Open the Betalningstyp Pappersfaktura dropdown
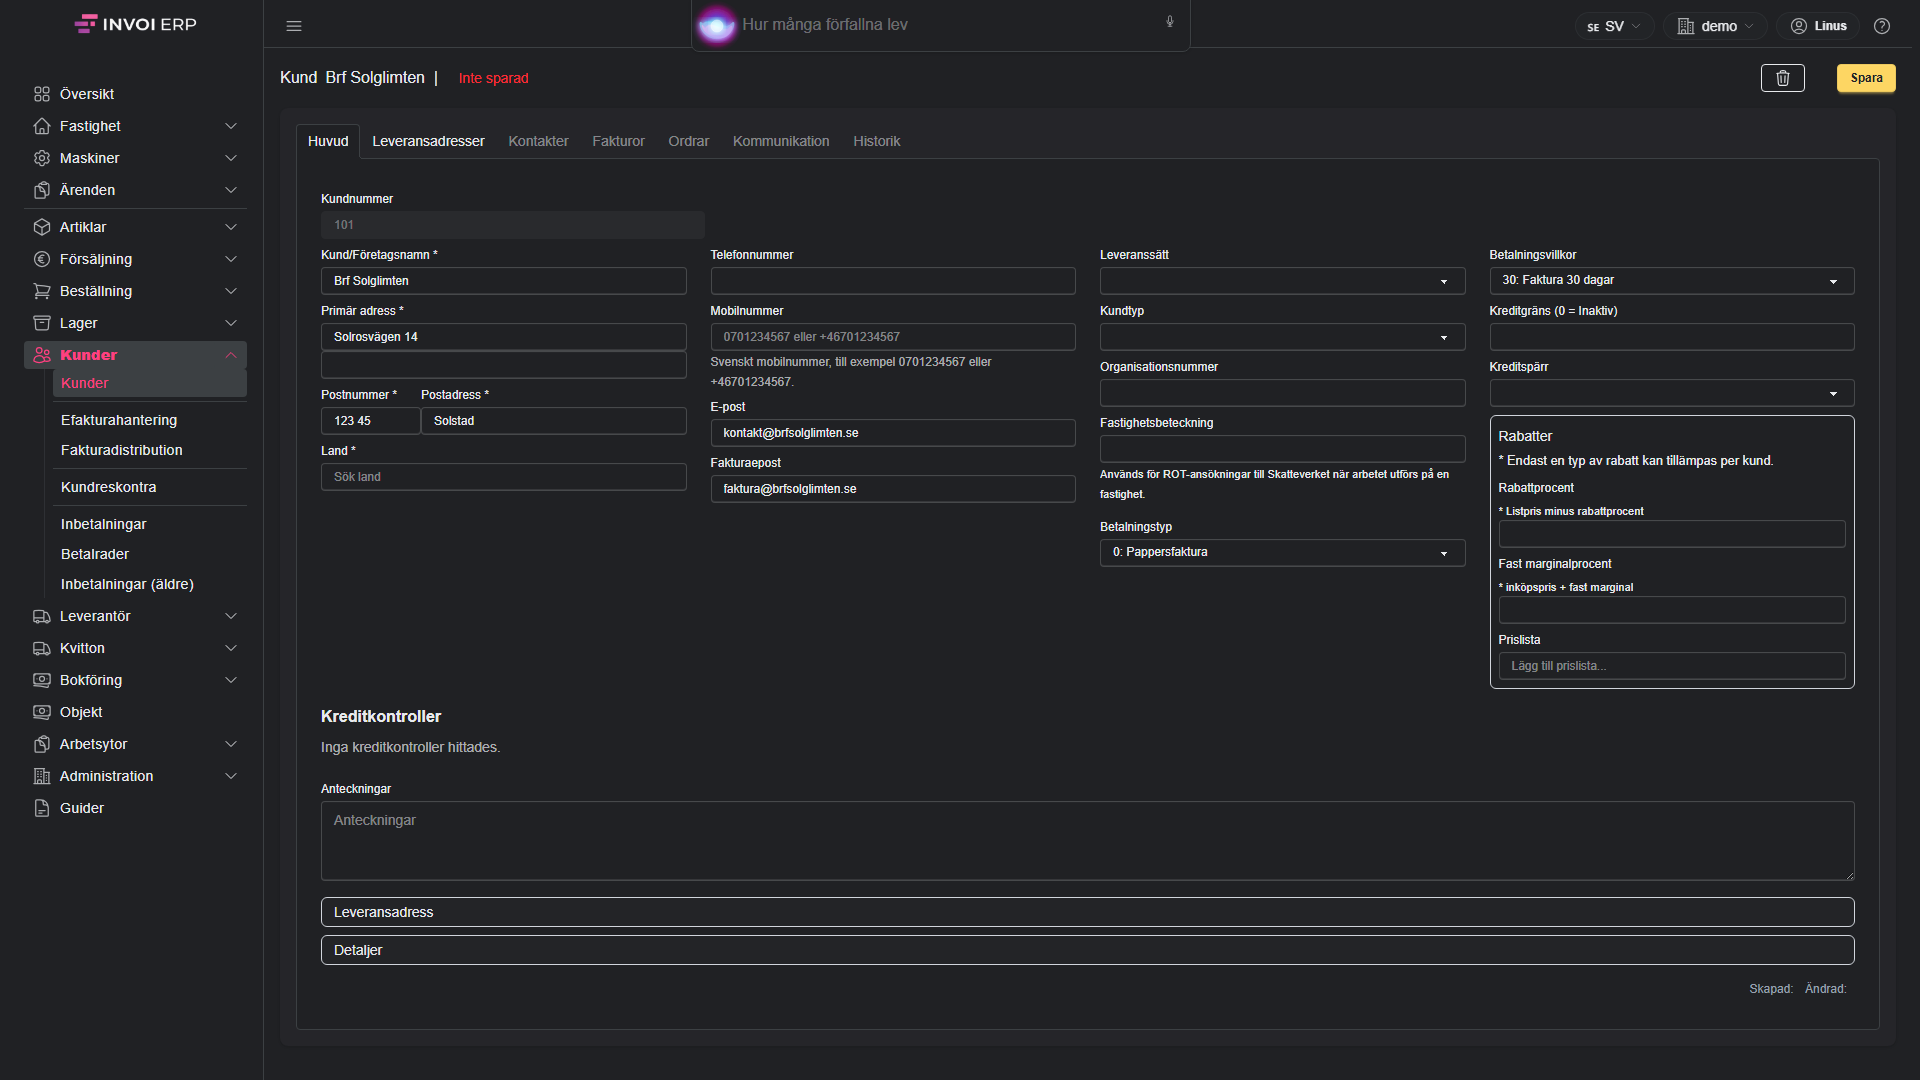Screen dimensions: 1920x1080 (1282, 553)
